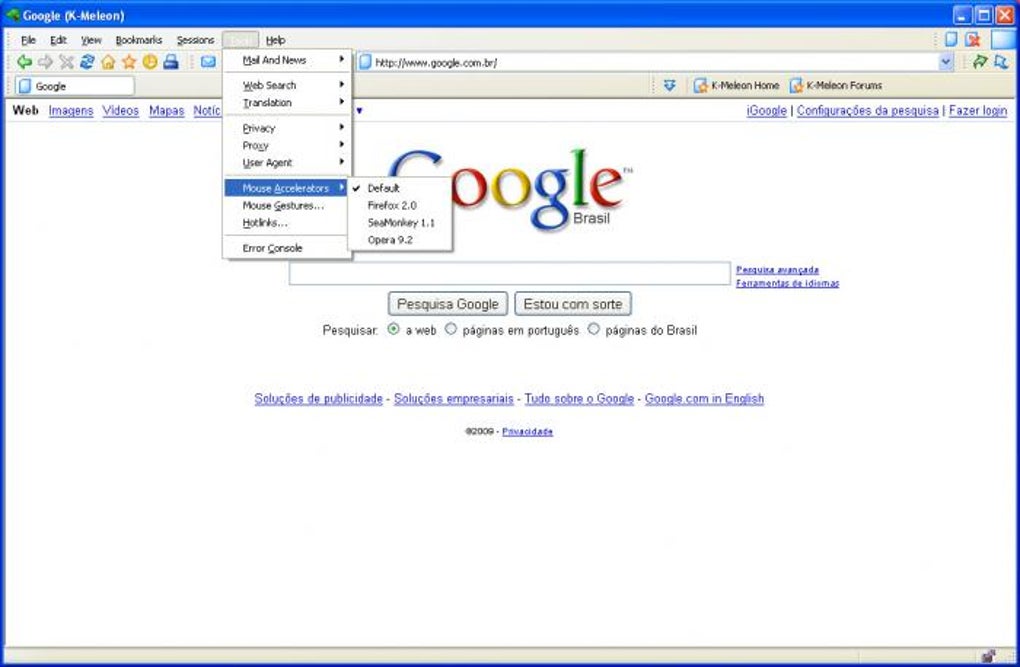
Task: Open the Help menu
Action: [x=275, y=40]
